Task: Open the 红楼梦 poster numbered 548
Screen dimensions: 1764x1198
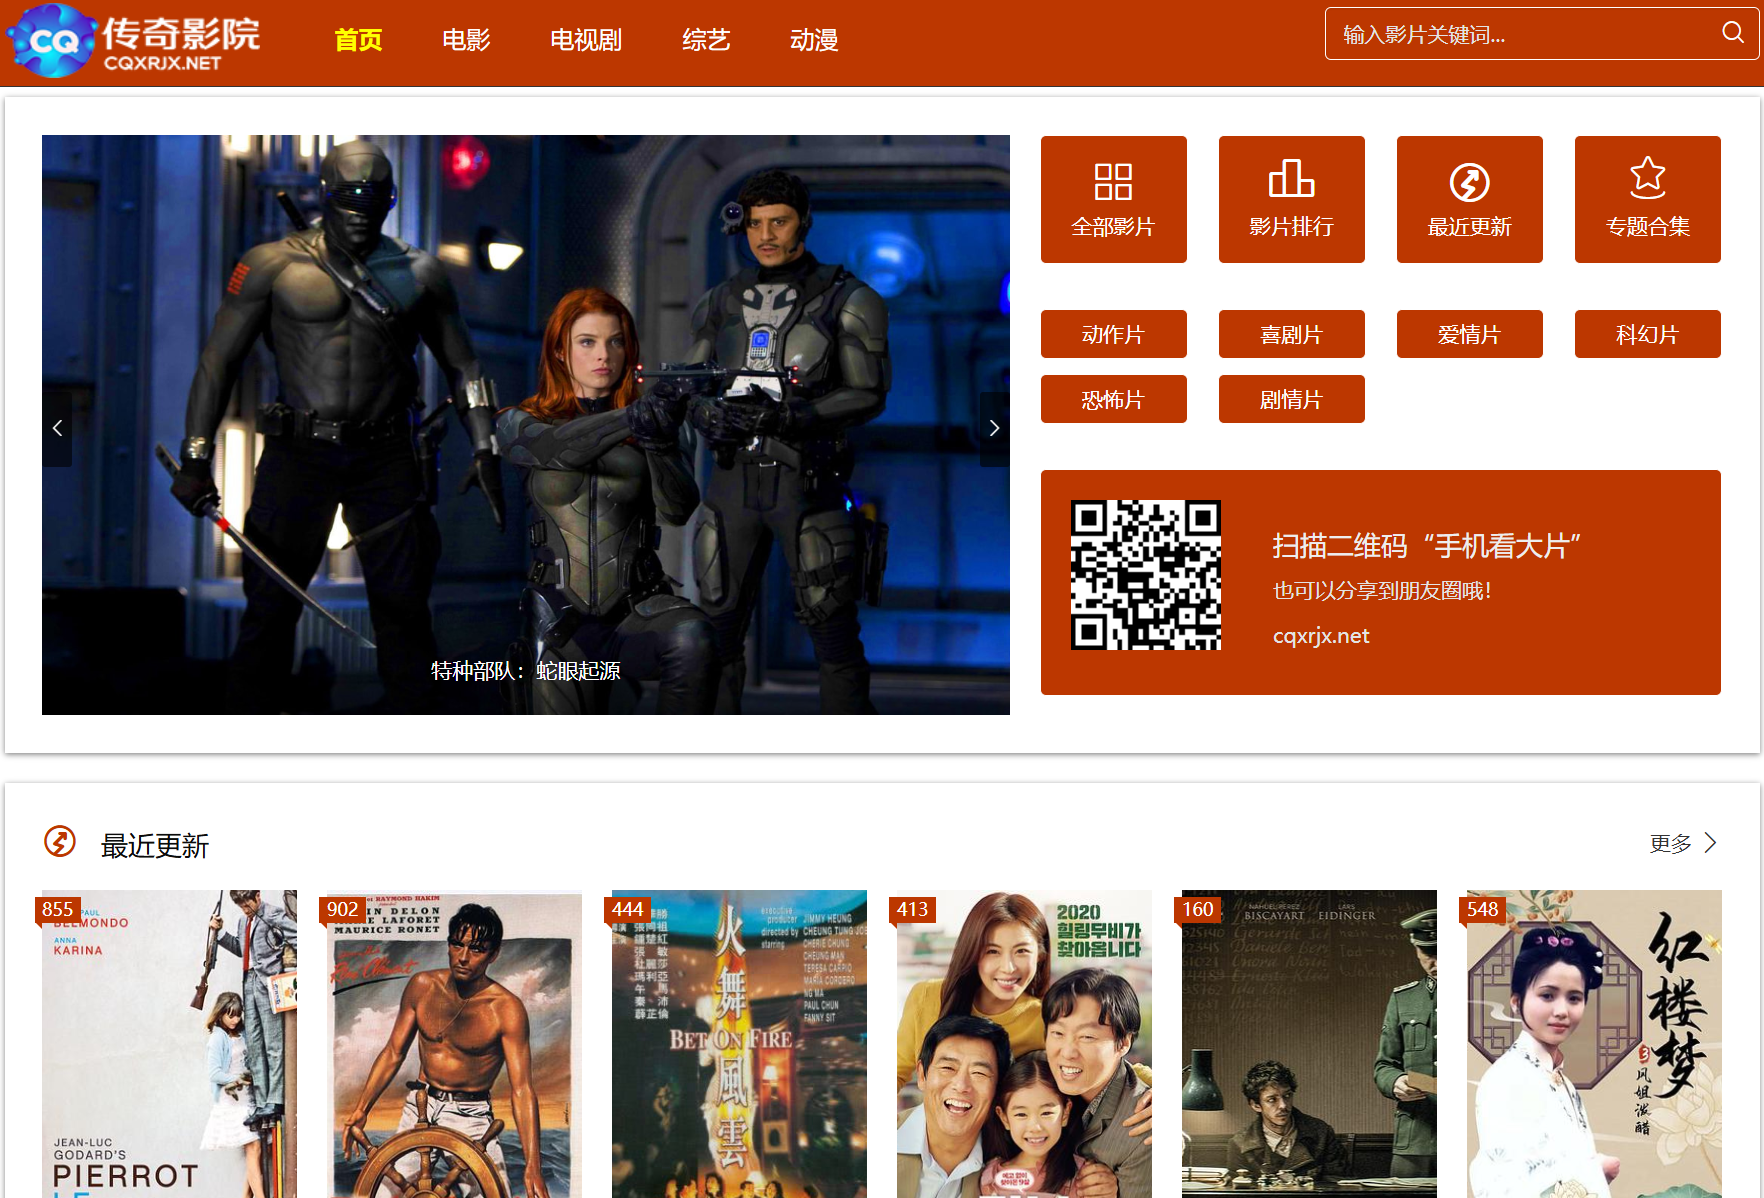Action: pyautogui.click(x=1594, y=1044)
